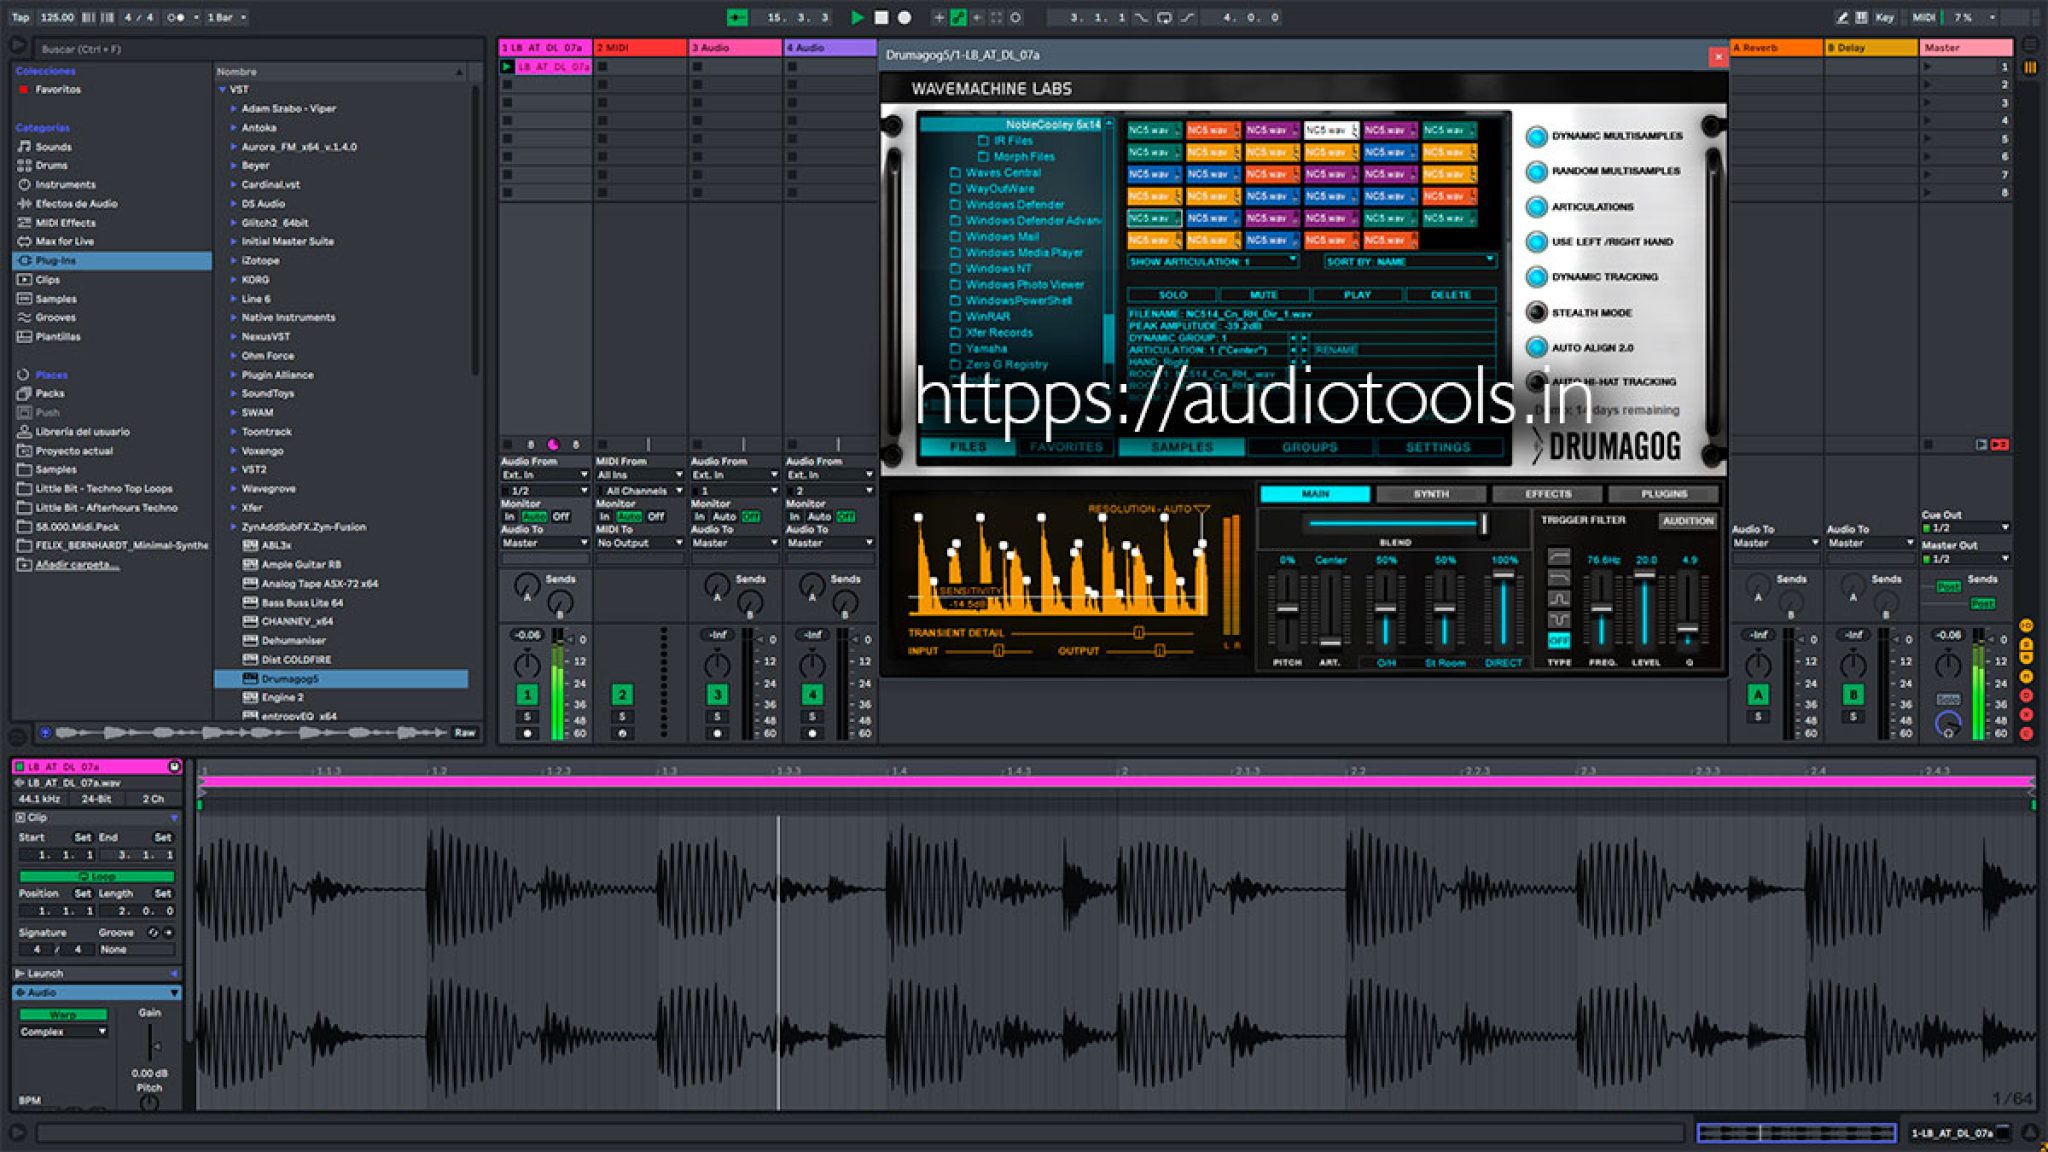This screenshot has height=1152, width=2048.
Task: Click the Drumagog BLEND slider handle
Action: click(x=1483, y=523)
